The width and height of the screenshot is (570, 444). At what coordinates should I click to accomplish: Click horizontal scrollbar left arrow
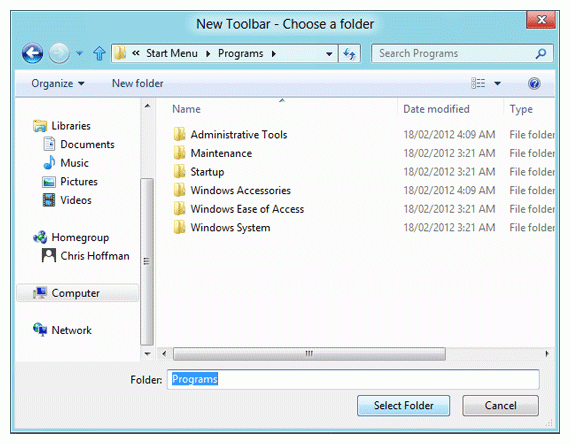[164, 353]
